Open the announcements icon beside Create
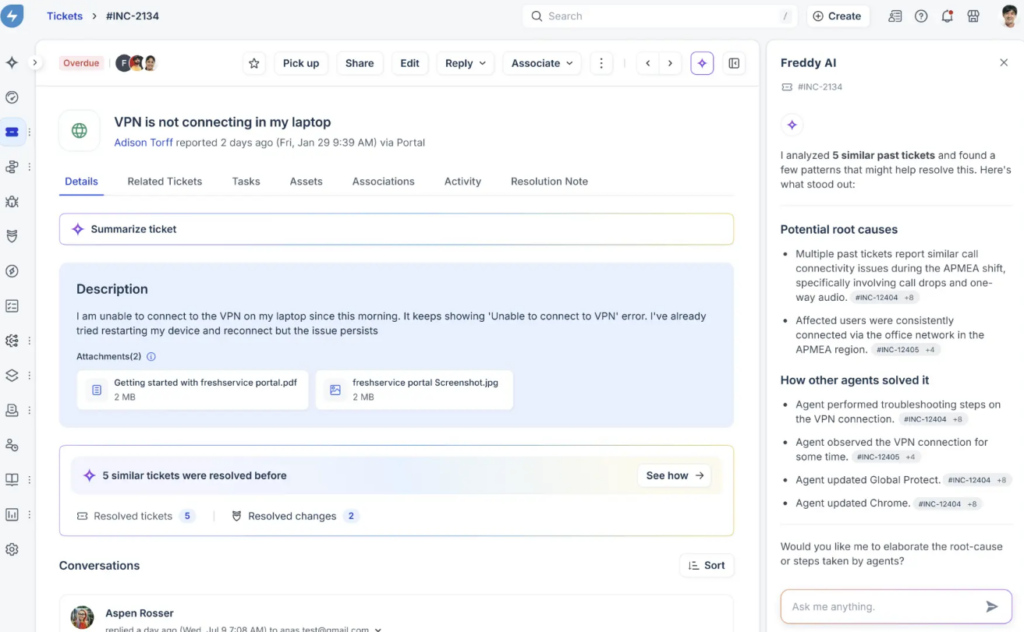The width and height of the screenshot is (1024, 632). pyautogui.click(x=895, y=16)
